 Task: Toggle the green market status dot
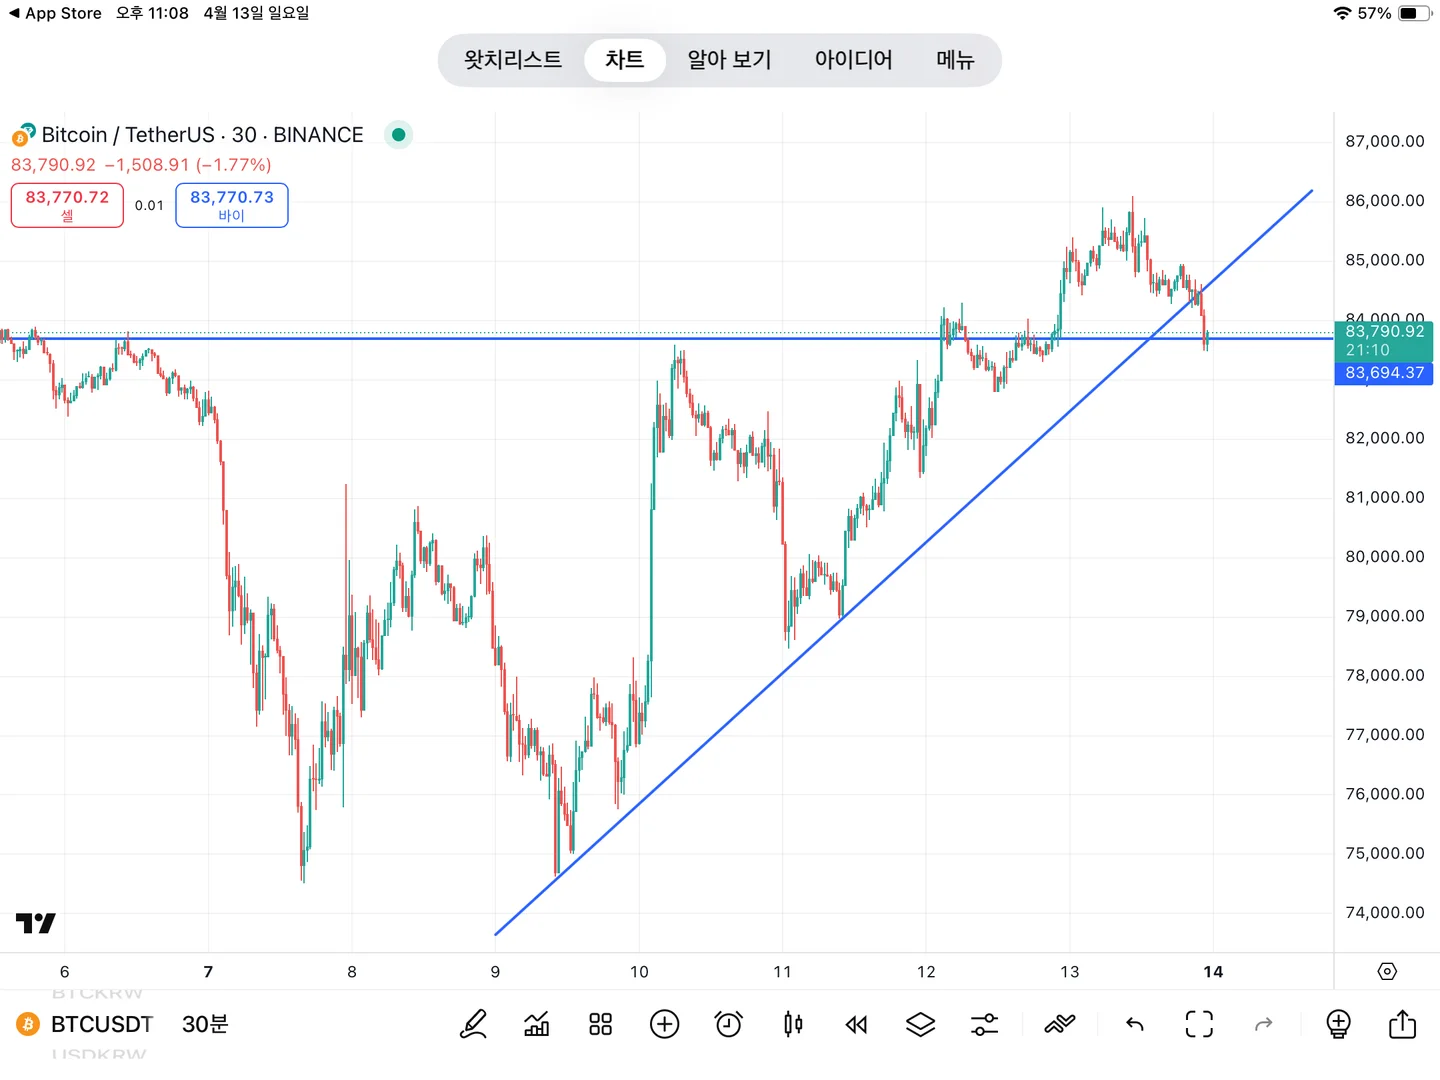click(399, 135)
